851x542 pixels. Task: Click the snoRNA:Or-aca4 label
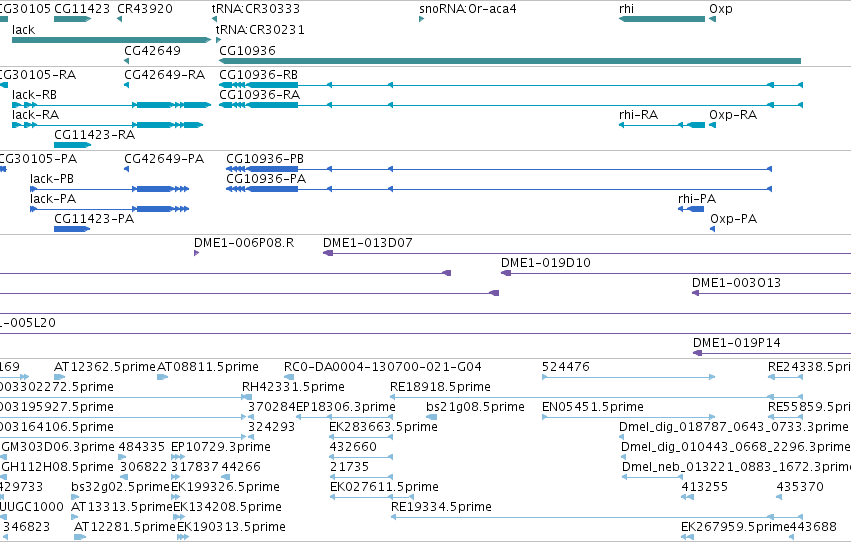pyautogui.click(x=468, y=9)
